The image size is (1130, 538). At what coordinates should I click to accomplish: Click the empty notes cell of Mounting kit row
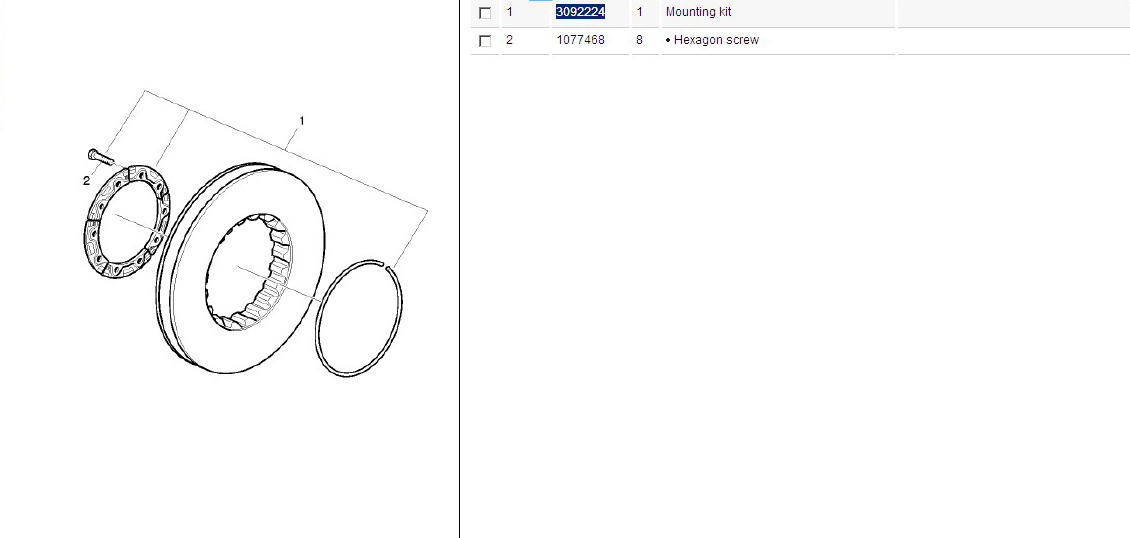click(1013, 13)
